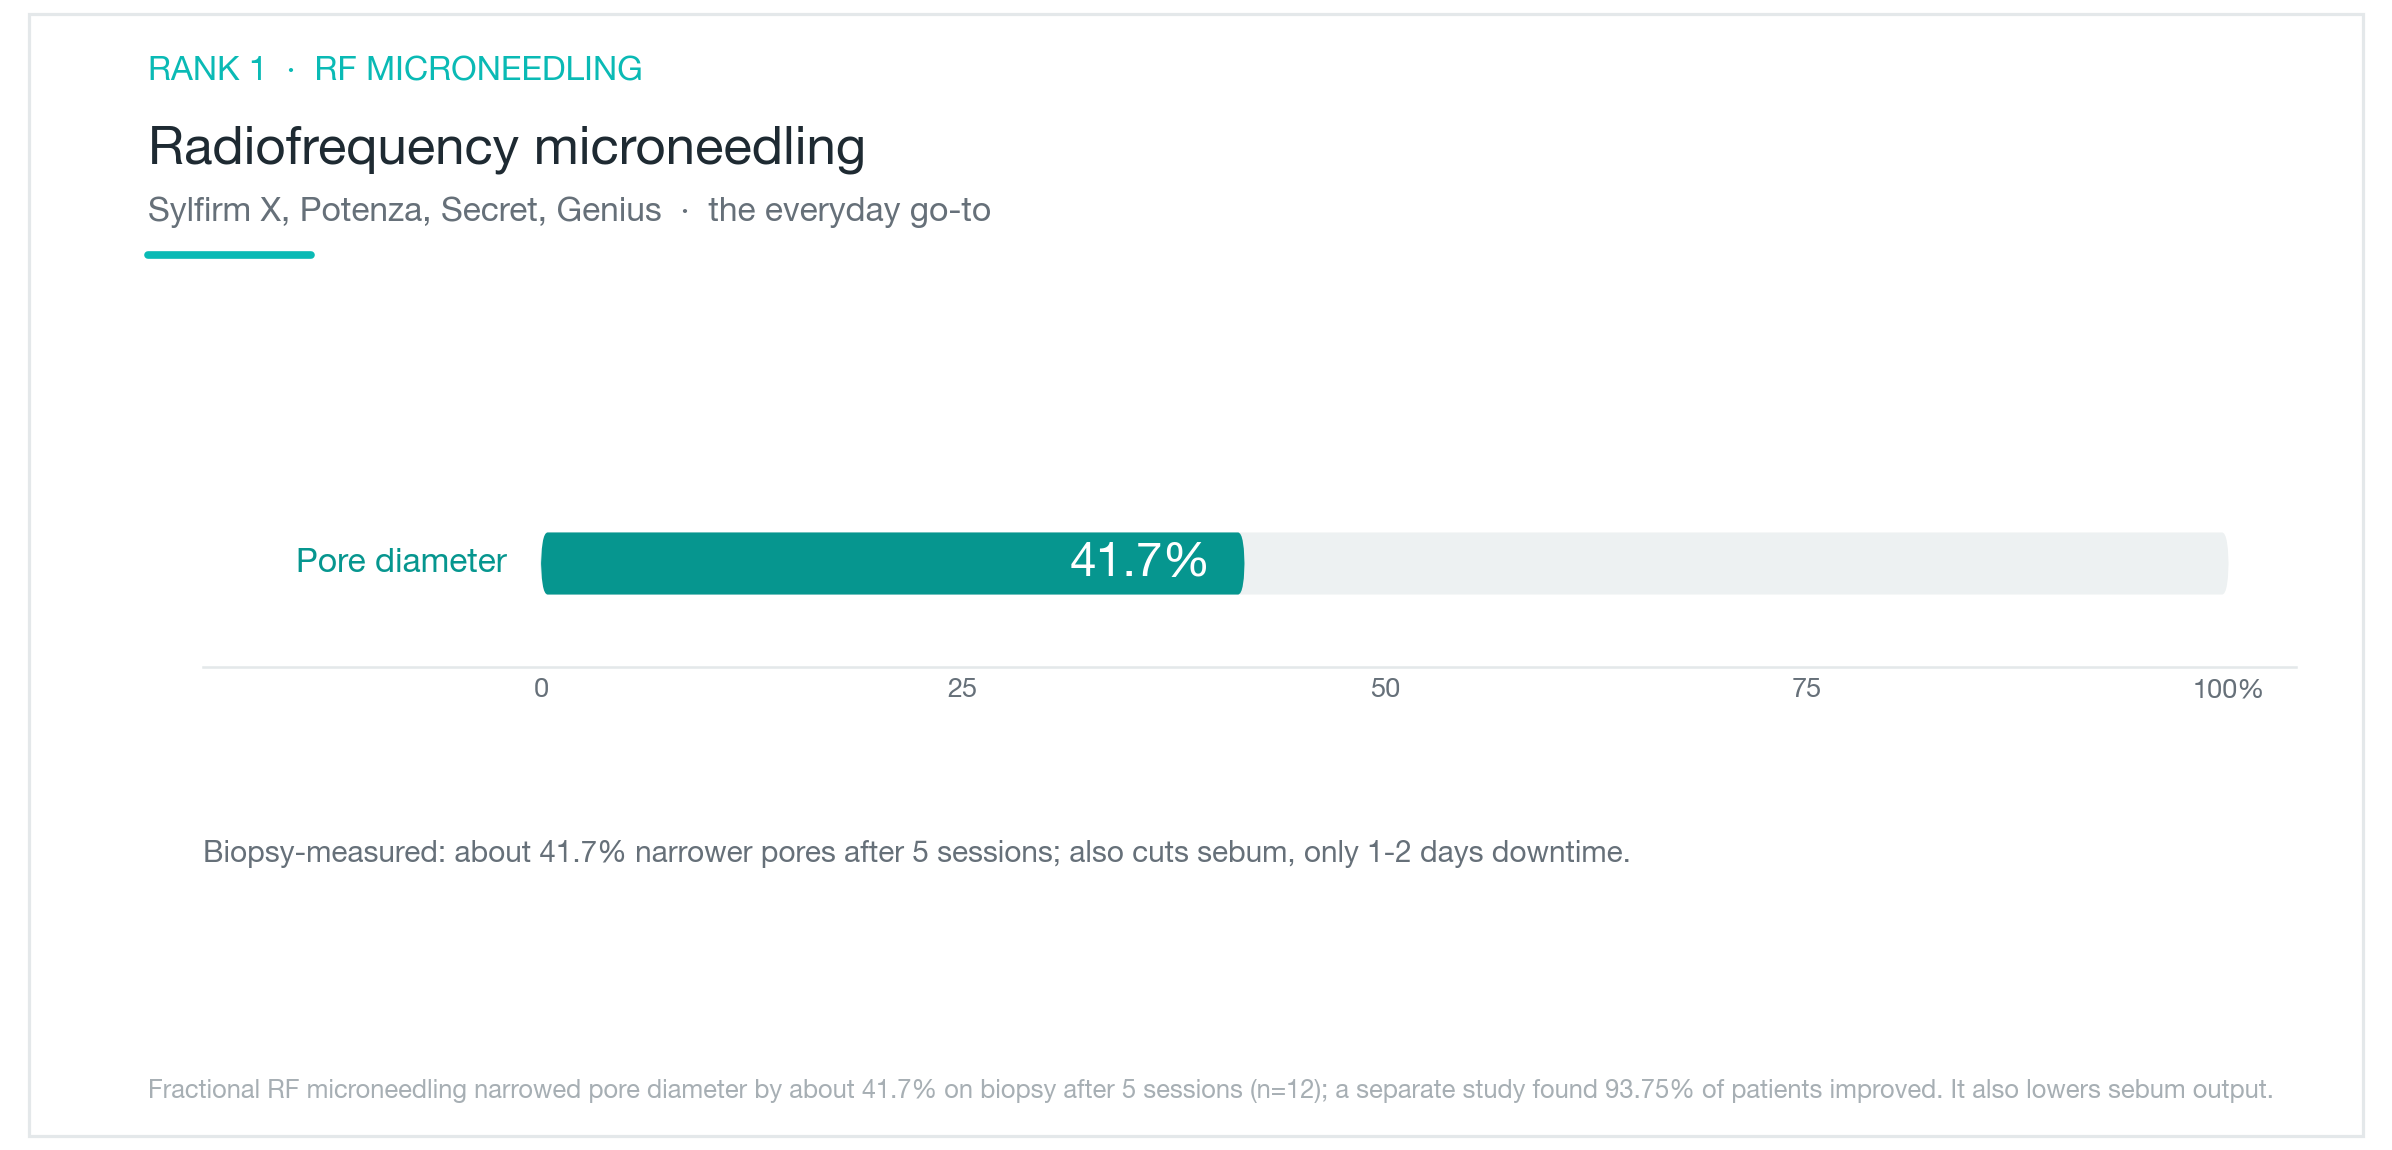2392x1150 pixels.
Task: Click the 100% axis tick label
Action: click(x=2228, y=689)
